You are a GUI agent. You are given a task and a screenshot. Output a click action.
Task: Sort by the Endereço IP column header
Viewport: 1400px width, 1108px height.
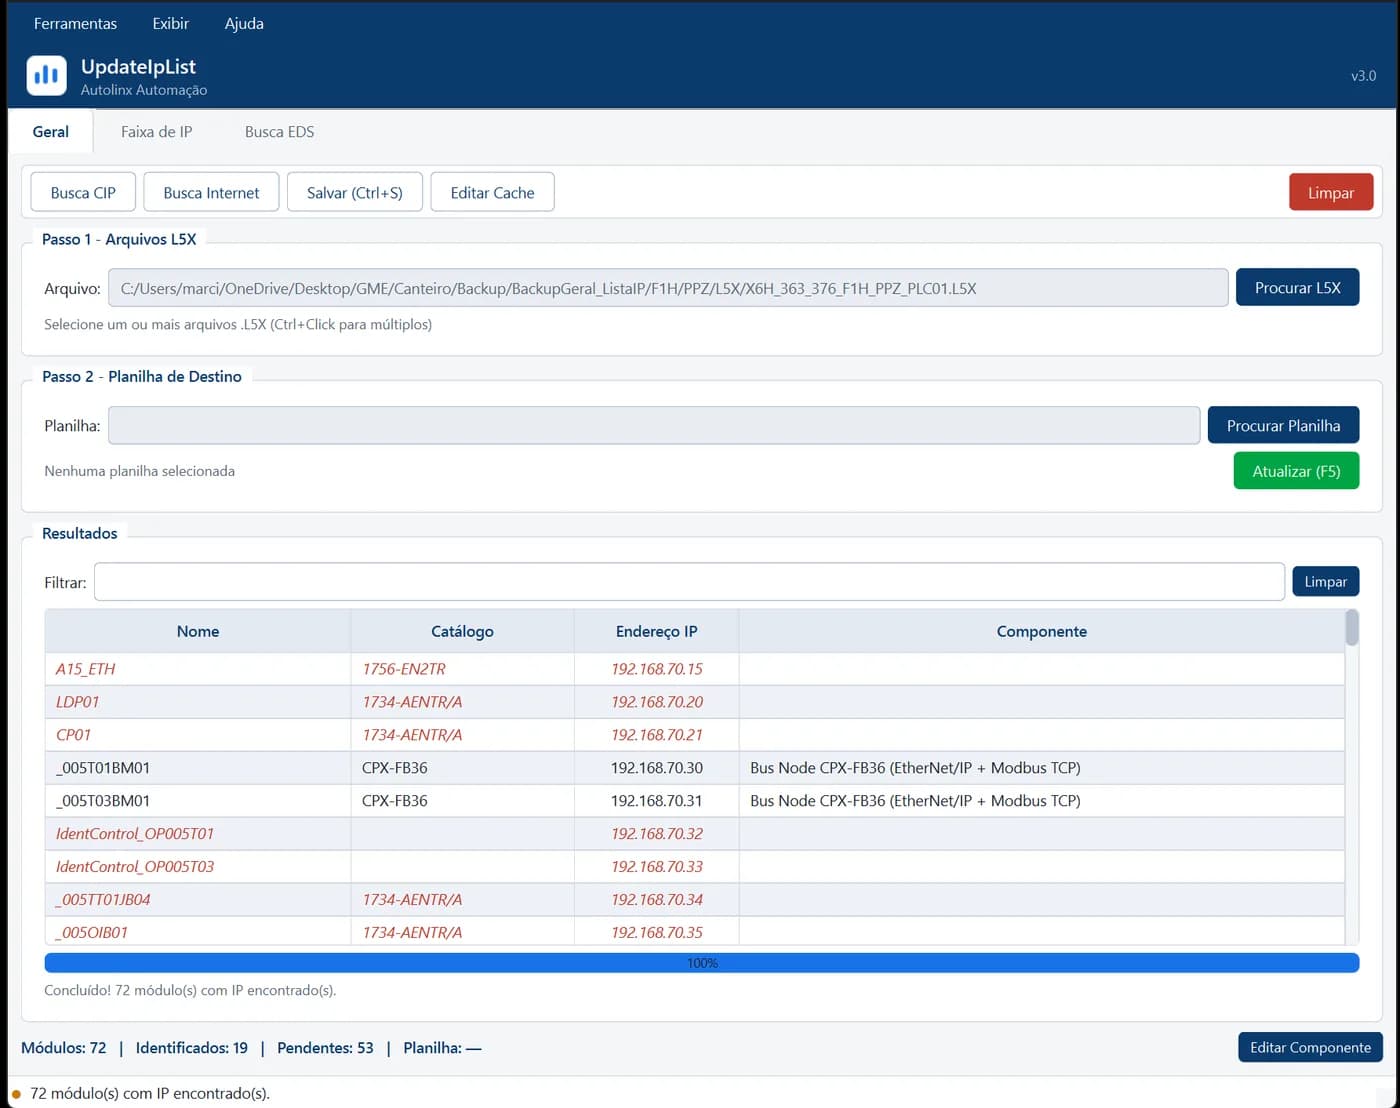(656, 631)
